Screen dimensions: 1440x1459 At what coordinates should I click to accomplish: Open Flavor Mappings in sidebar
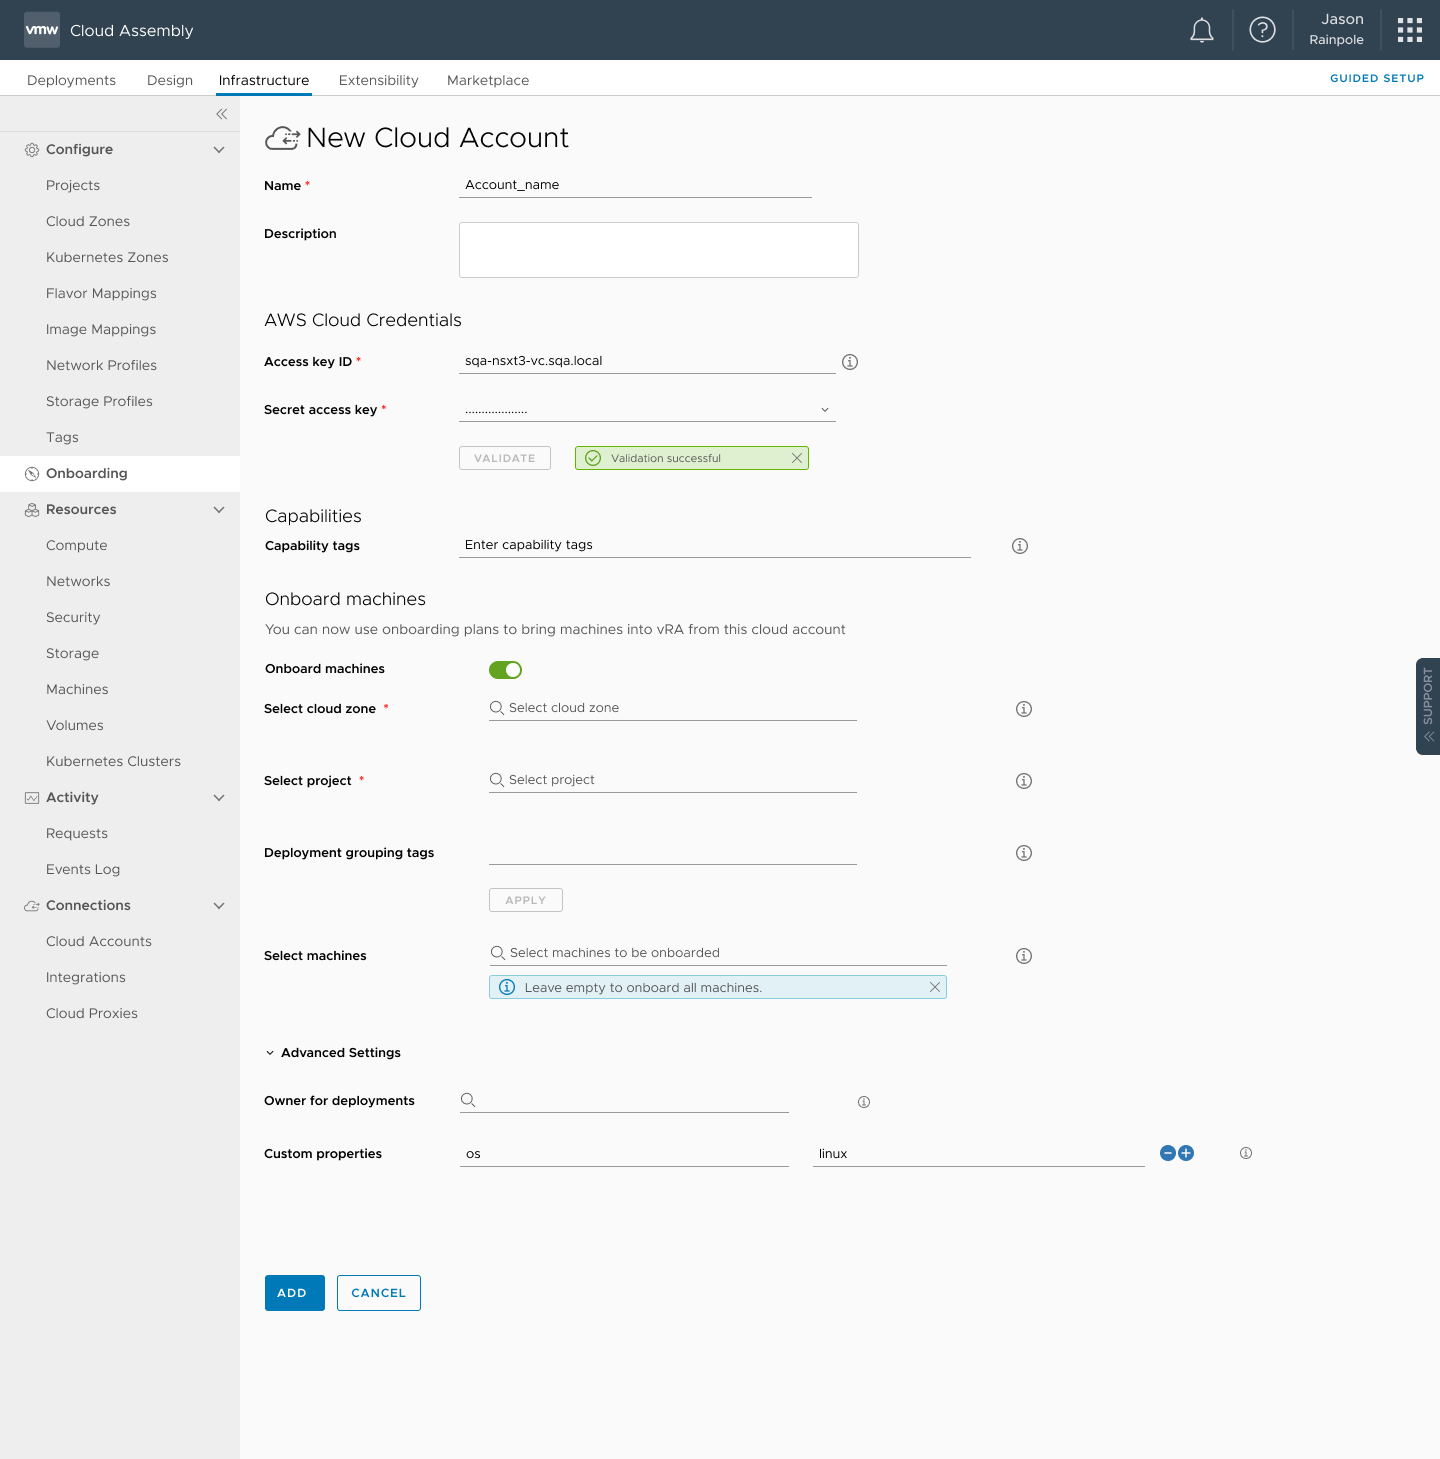coord(101,294)
